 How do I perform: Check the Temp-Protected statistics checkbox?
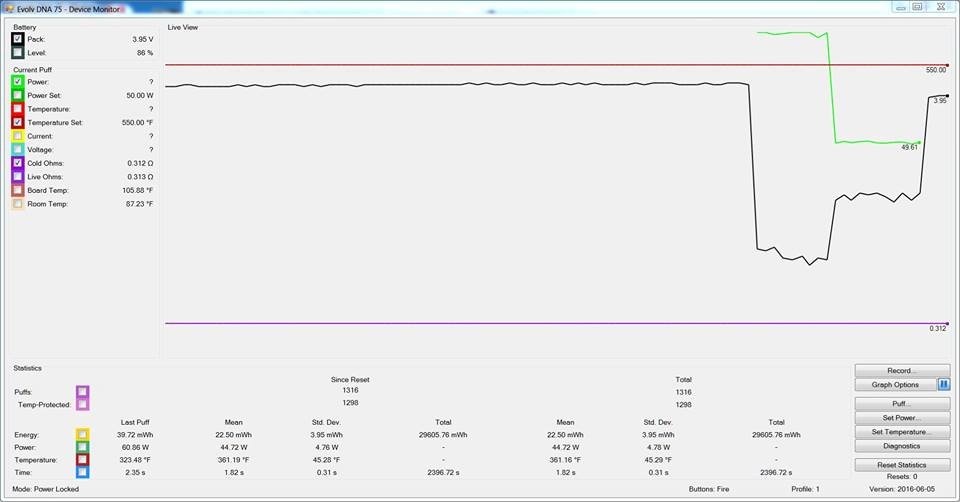83,404
